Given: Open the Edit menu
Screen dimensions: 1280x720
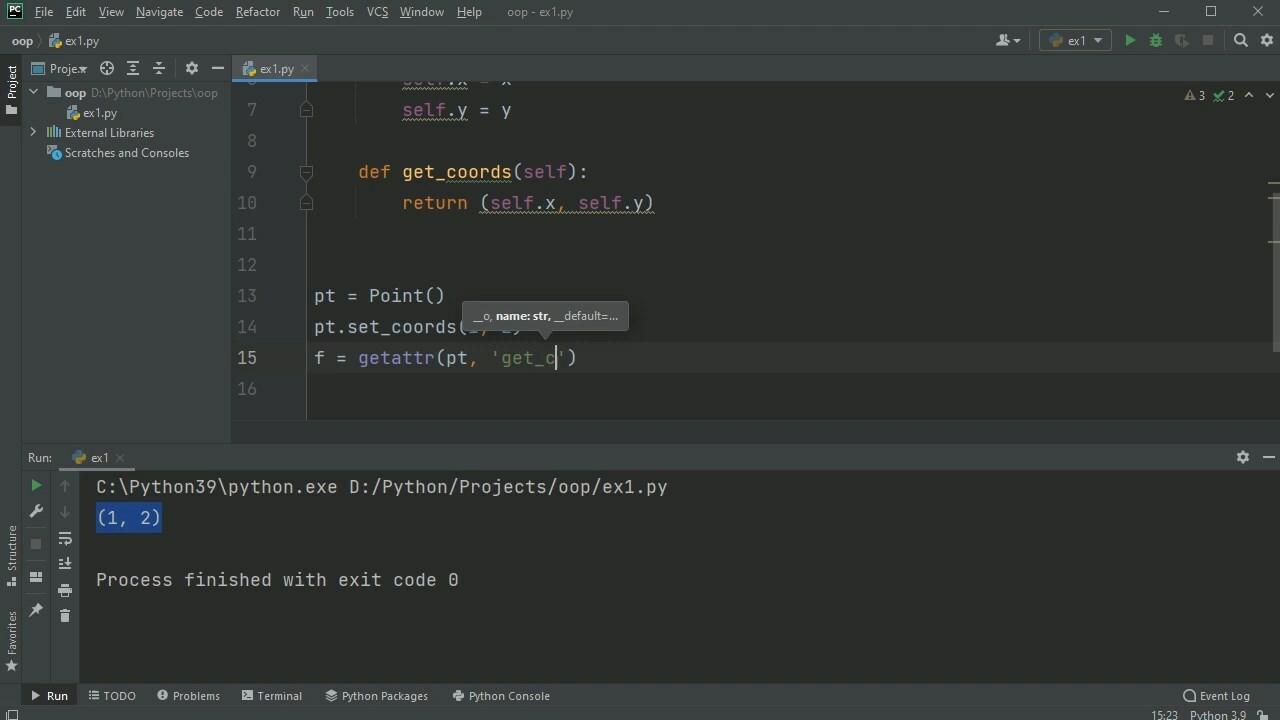Looking at the screenshot, I should click(76, 12).
